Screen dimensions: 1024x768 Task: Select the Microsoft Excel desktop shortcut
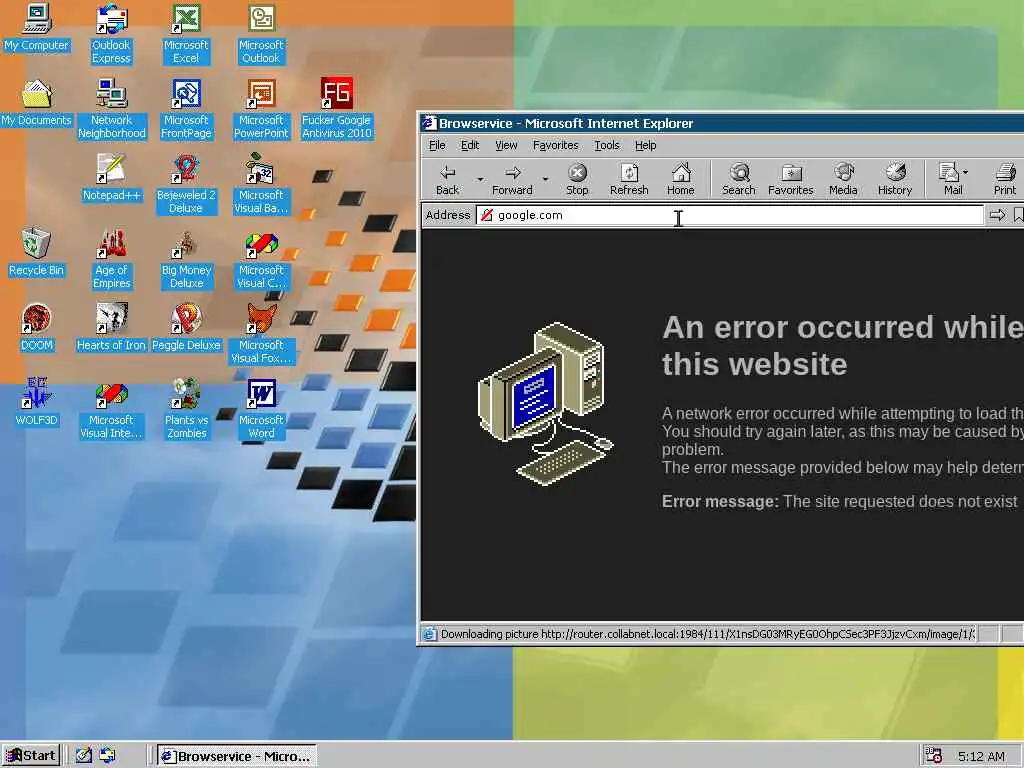[x=186, y=34]
